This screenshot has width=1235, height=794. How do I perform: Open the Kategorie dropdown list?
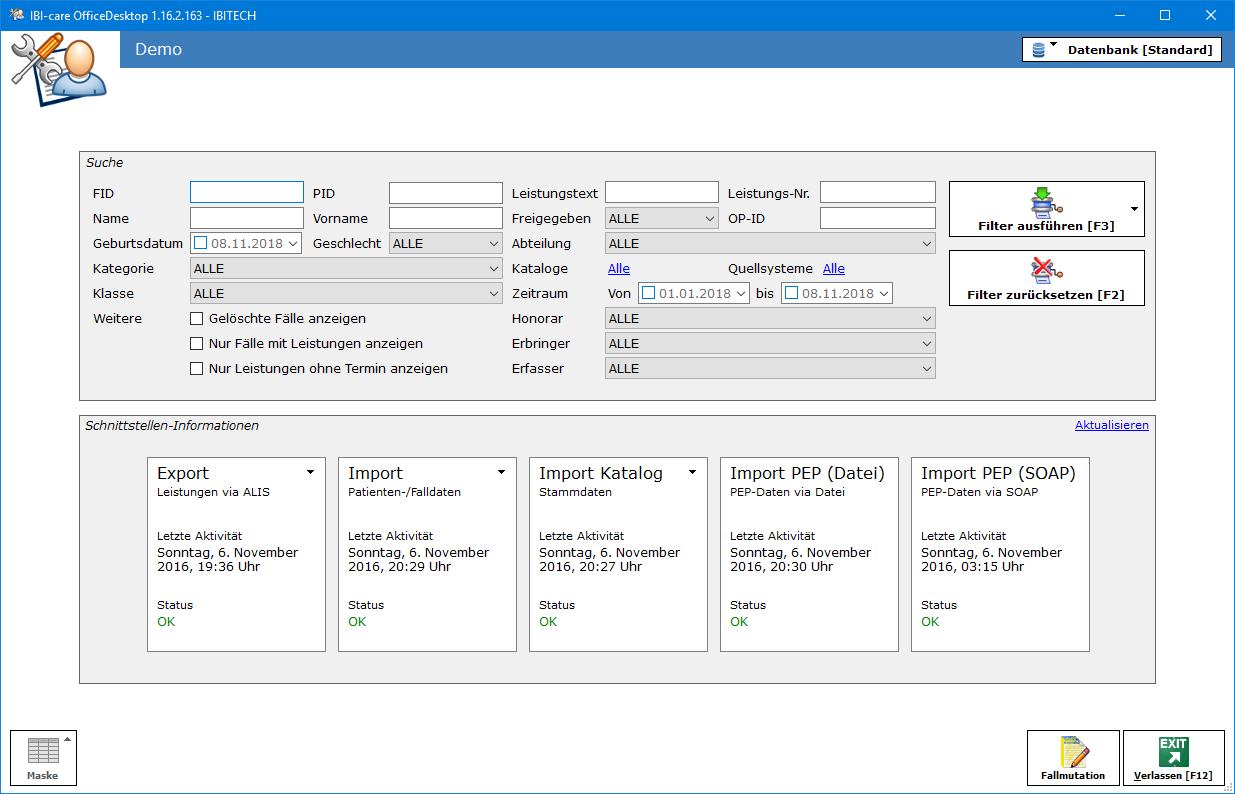[x=345, y=268]
